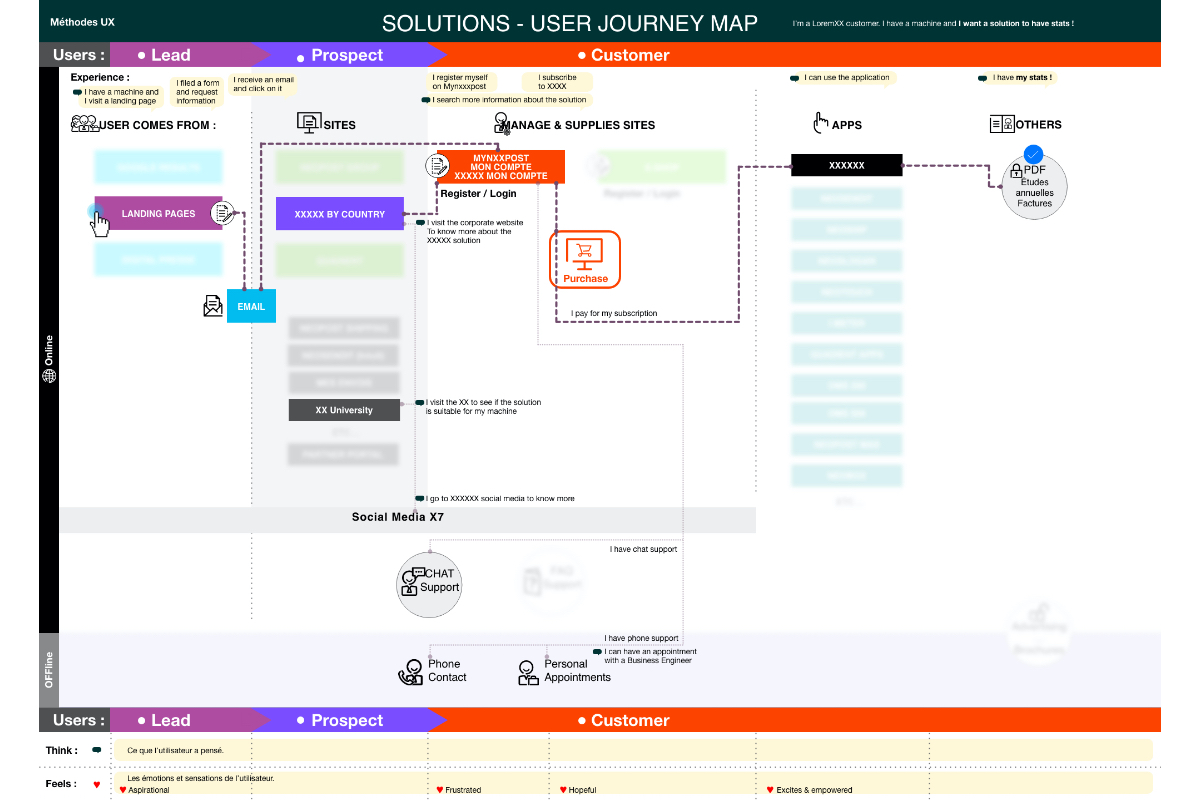Image resolution: width=1200 pixels, height=800 pixels.
Task: Click the blue EMAIL box
Action: coord(251,306)
